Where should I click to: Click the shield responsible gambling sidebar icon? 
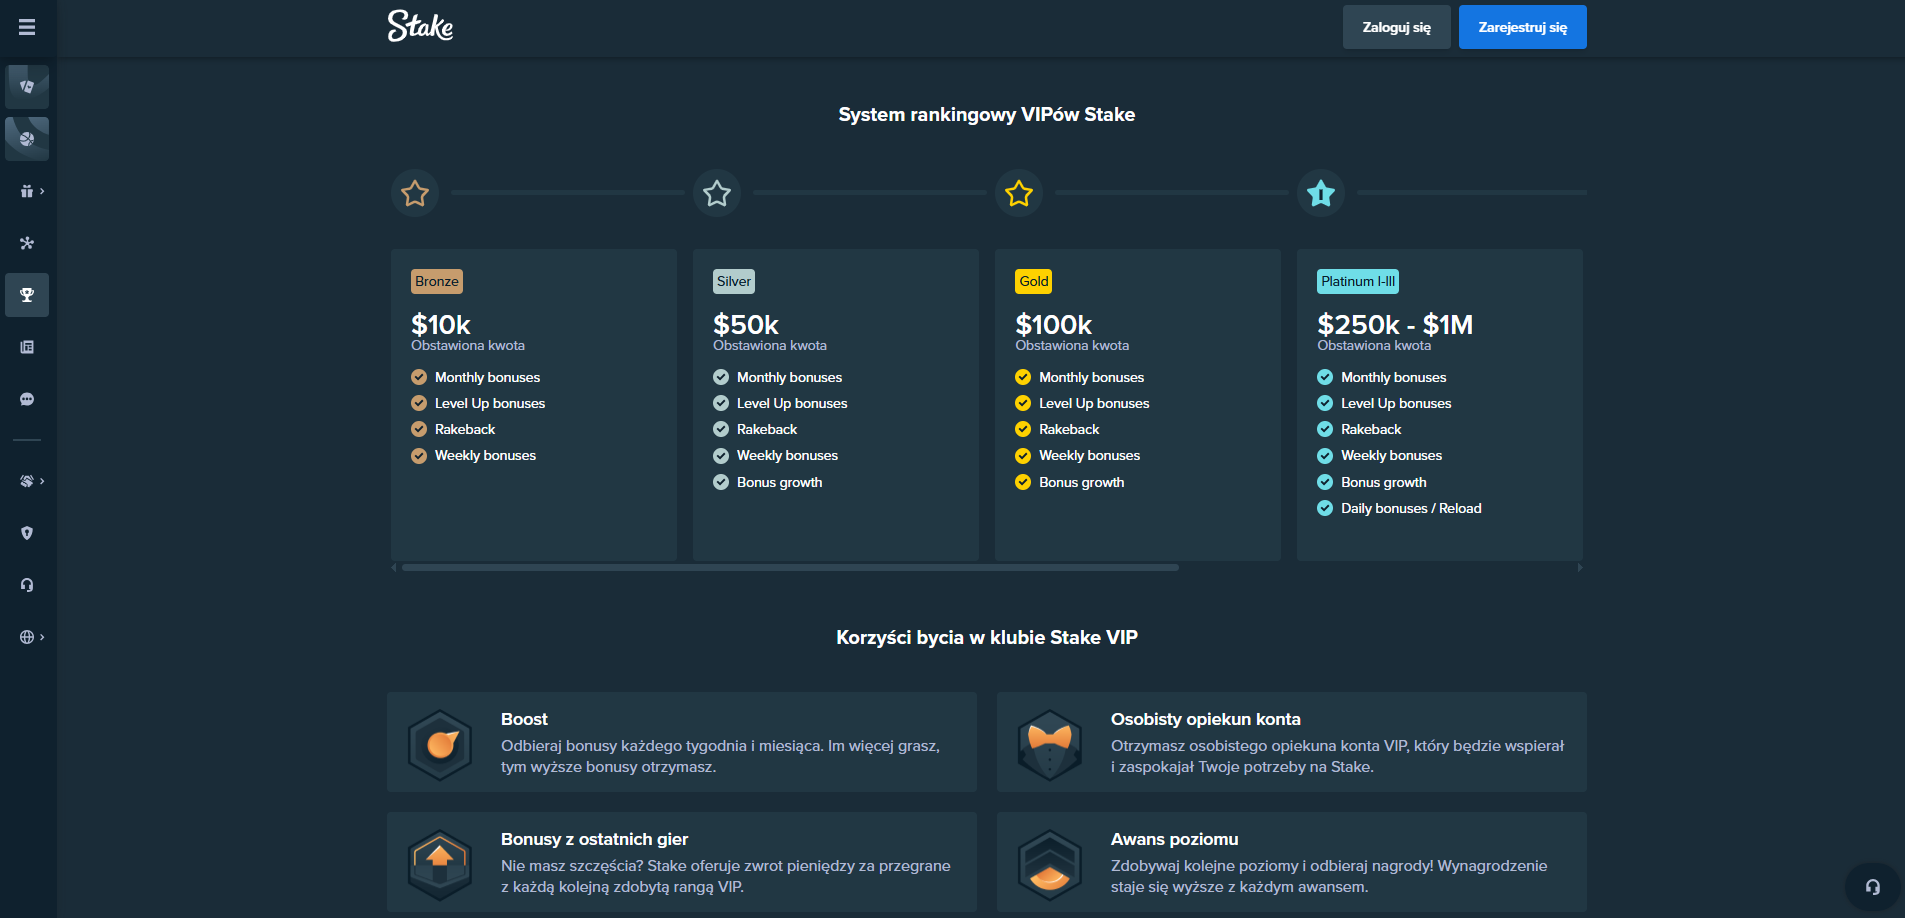27,533
